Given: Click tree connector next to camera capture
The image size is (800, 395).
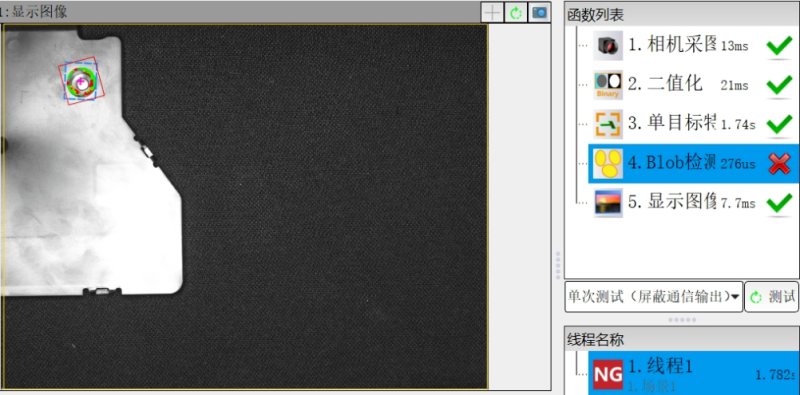Looking at the screenshot, I should click(x=583, y=45).
